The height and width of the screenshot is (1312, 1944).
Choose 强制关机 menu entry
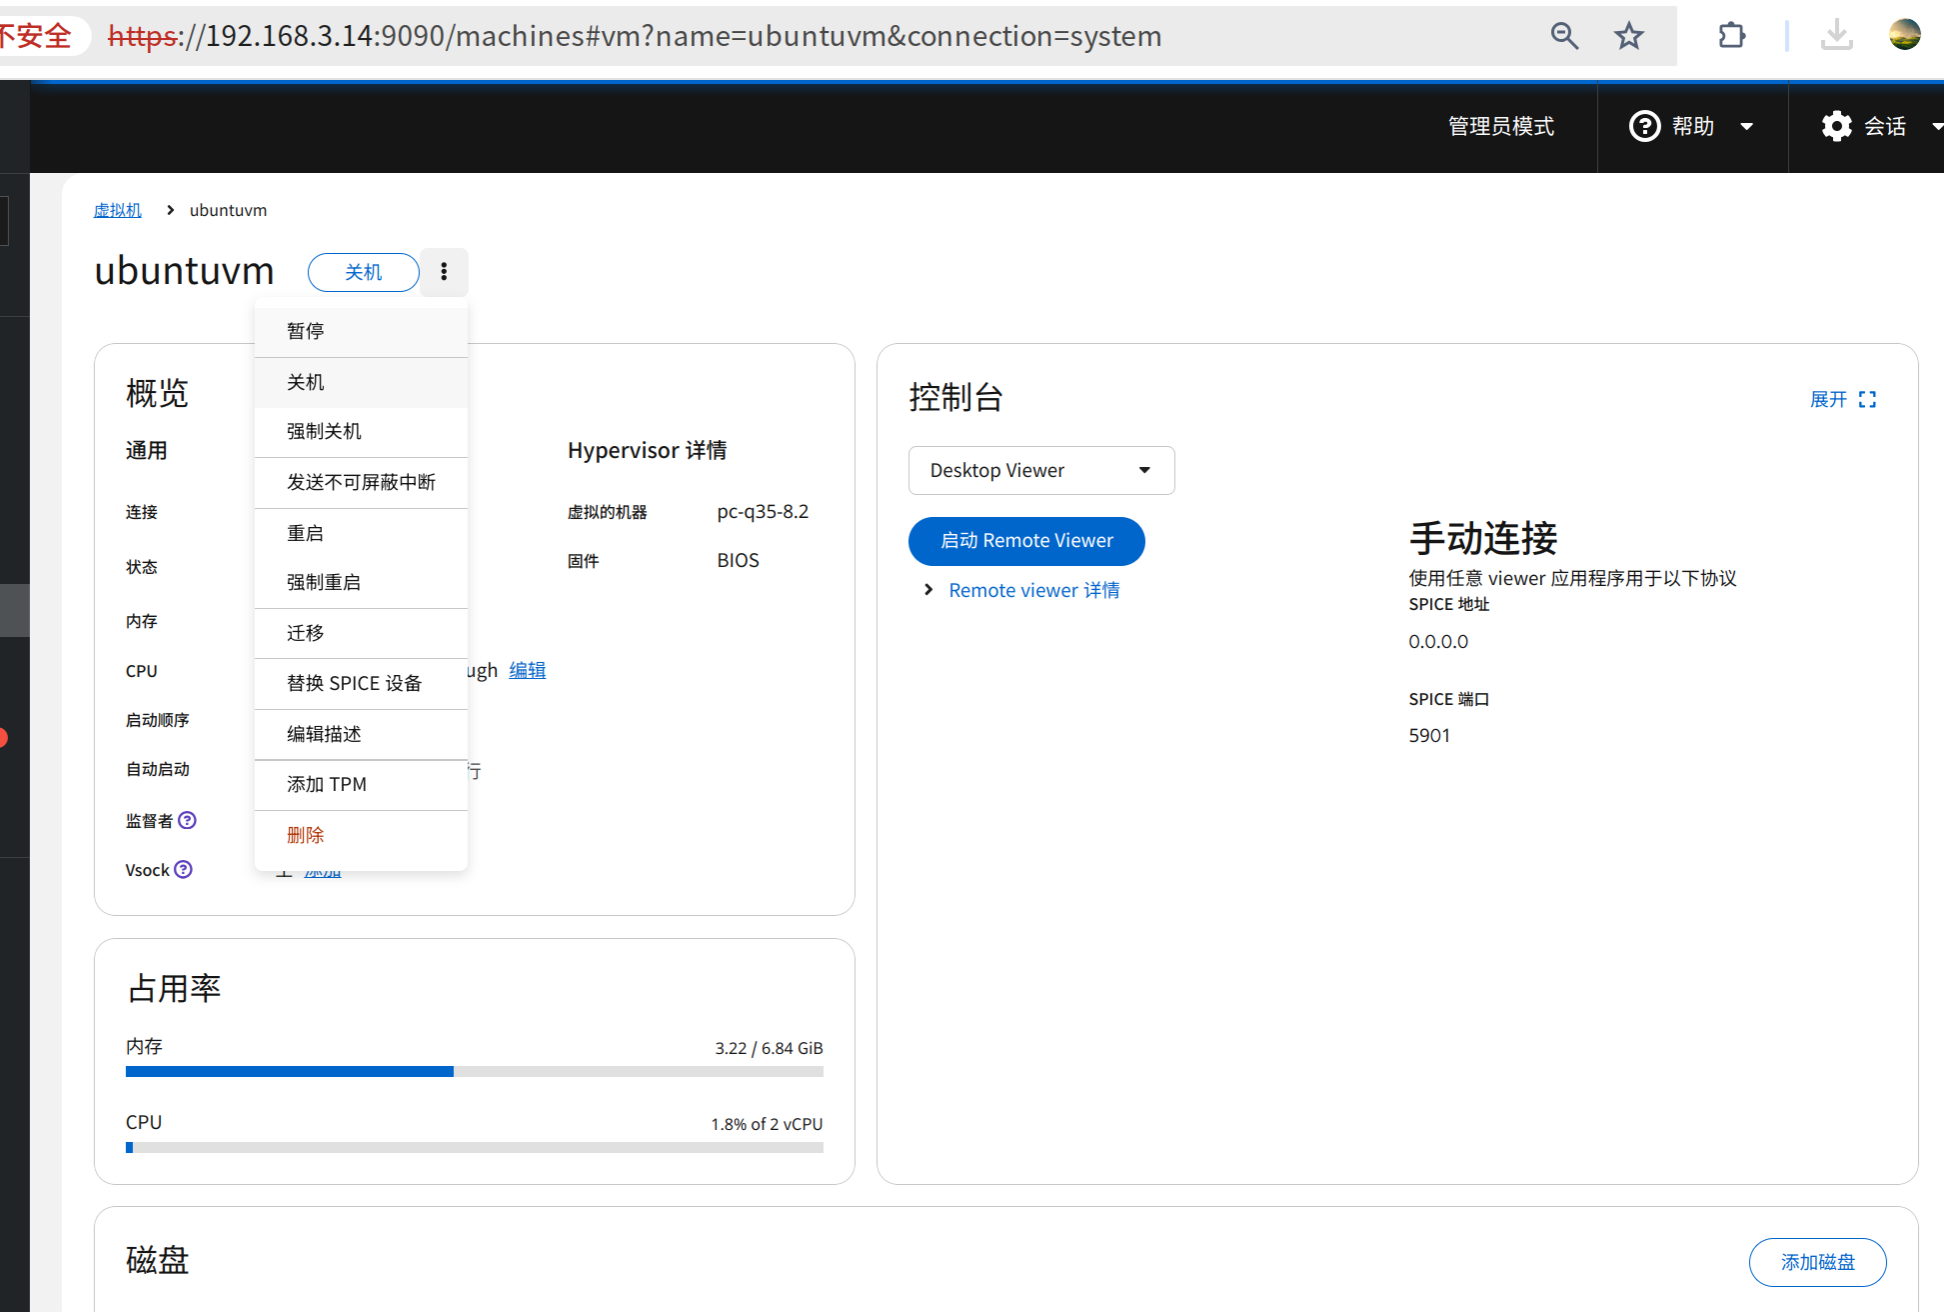click(x=361, y=431)
